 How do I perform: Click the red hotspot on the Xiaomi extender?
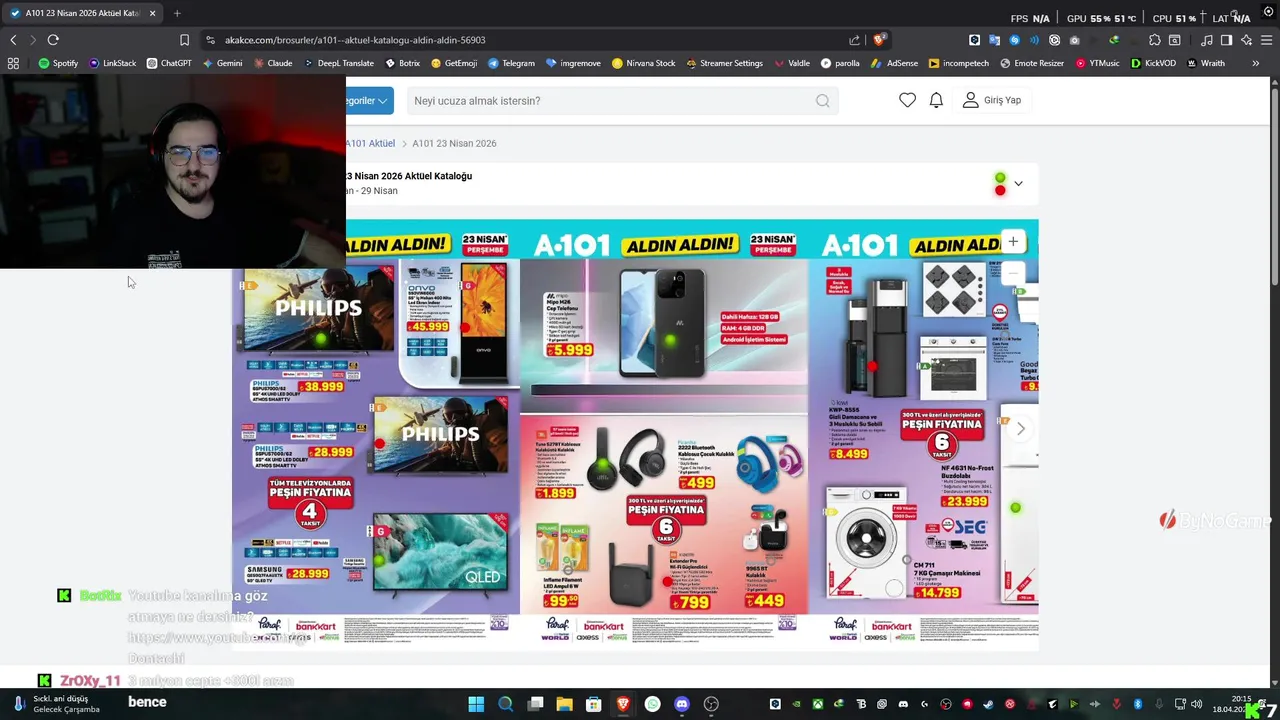666,581
